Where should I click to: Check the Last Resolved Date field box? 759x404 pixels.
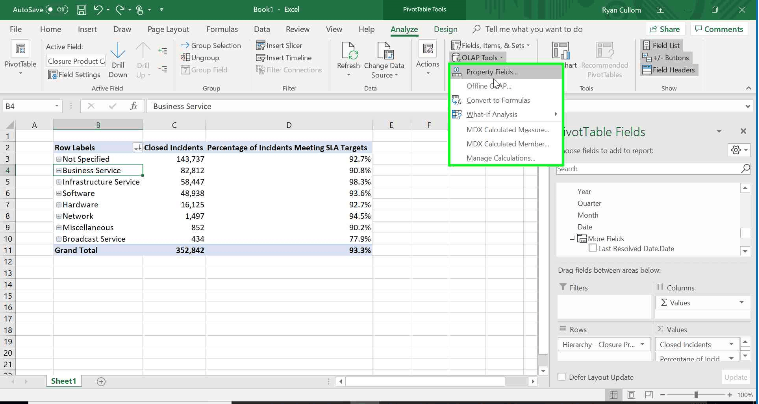[x=591, y=248]
